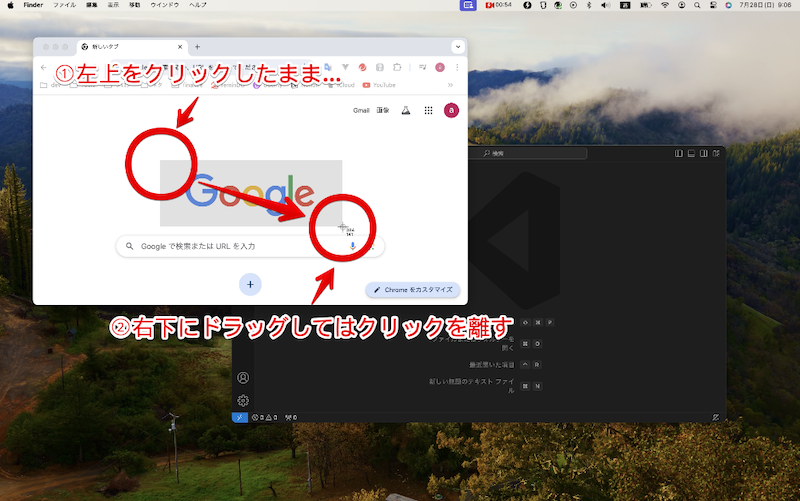The width and height of the screenshot is (800, 501).
Task: Toggle the bottom panel in VS Code
Action: point(691,153)
